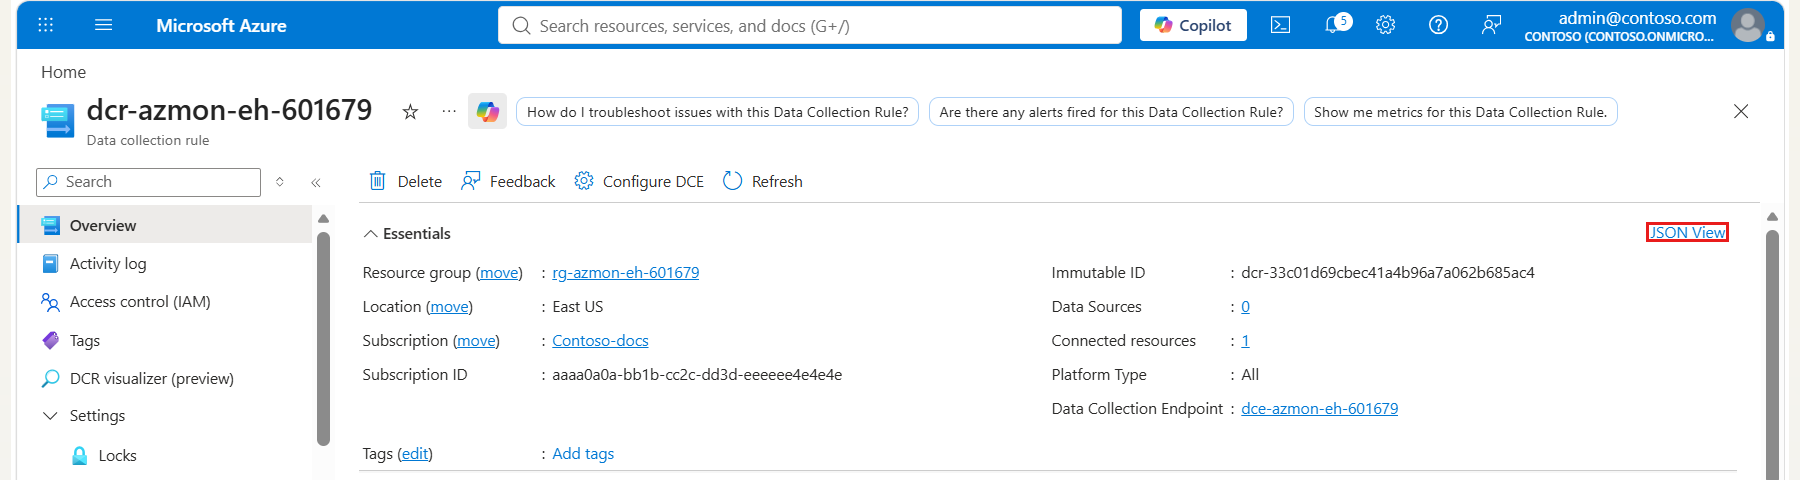Click the sidebar scroll up arrow
This screenshot has height=480, width=1800.
(323, 218)
